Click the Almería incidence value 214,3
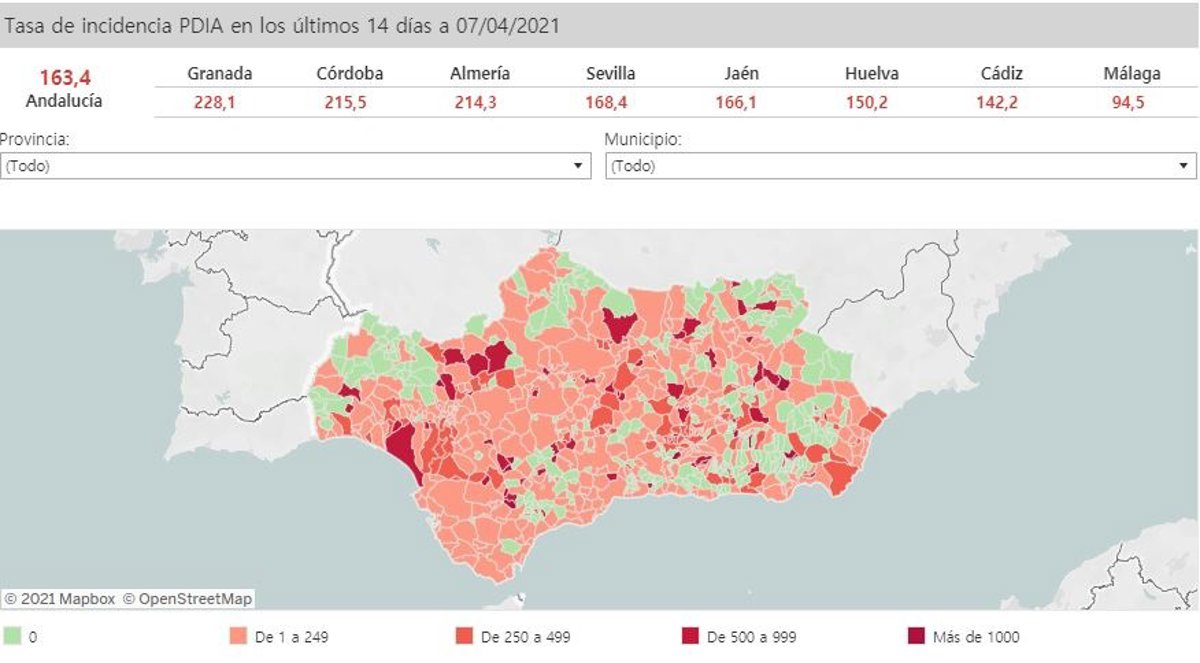Image resolution: width=1200 pixels, height=663 pixels. [x=476, y=102]
